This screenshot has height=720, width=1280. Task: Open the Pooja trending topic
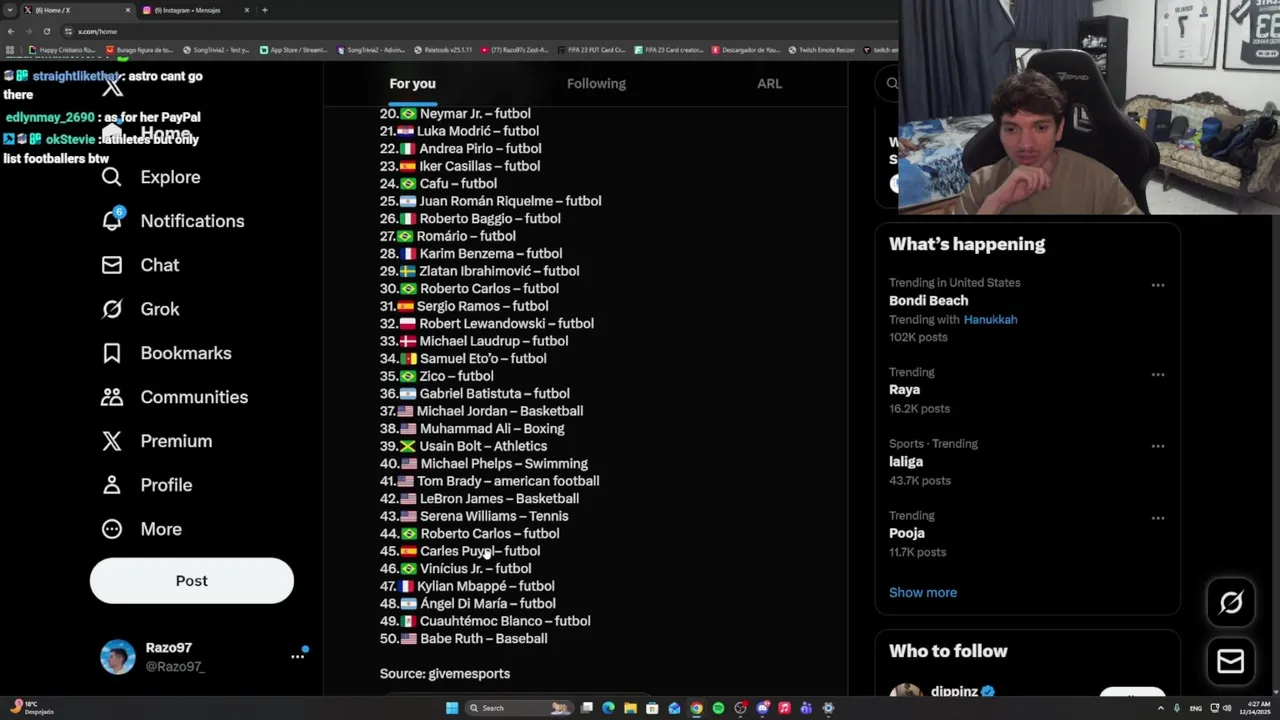[907, 533]
